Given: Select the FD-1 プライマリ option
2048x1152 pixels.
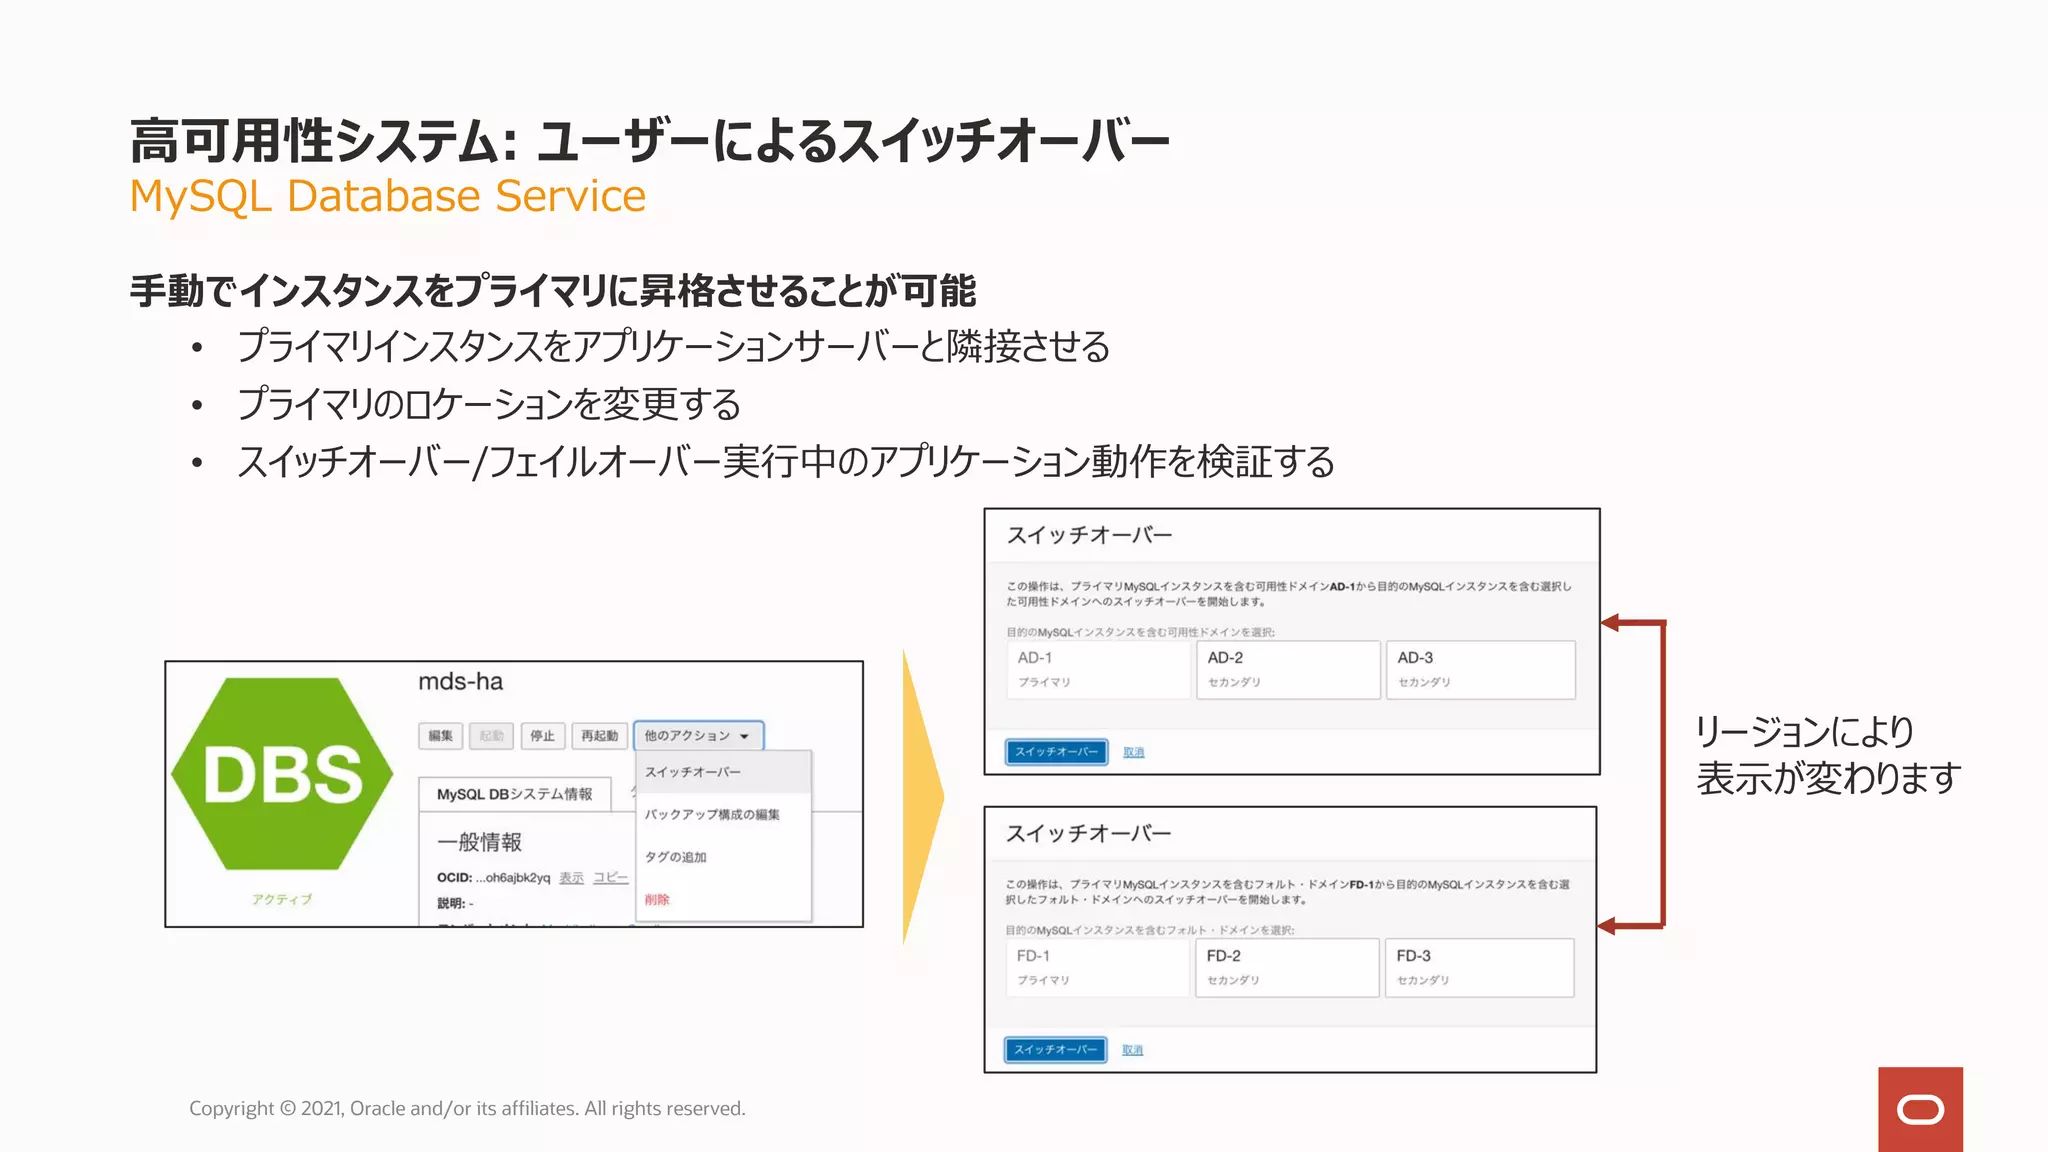Looking at the screenshot, I should click(x=1097, y=967).
